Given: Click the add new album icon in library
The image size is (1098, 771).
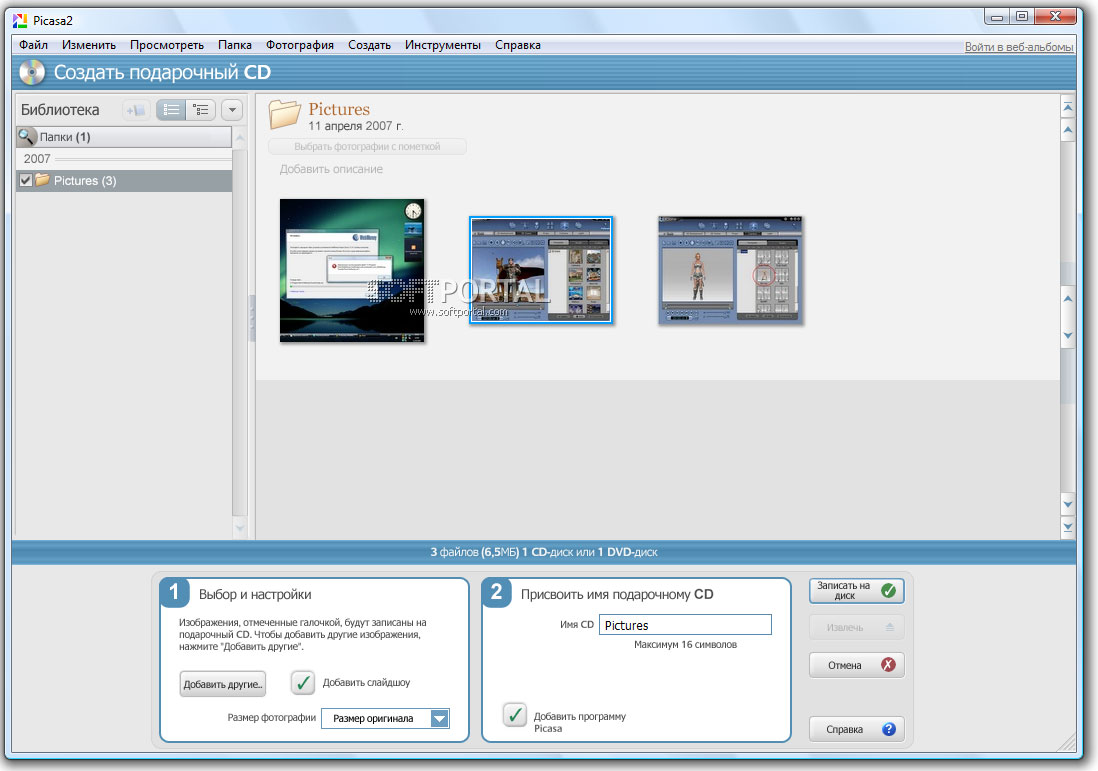Looking at the screenshot, I should point(136,110).
